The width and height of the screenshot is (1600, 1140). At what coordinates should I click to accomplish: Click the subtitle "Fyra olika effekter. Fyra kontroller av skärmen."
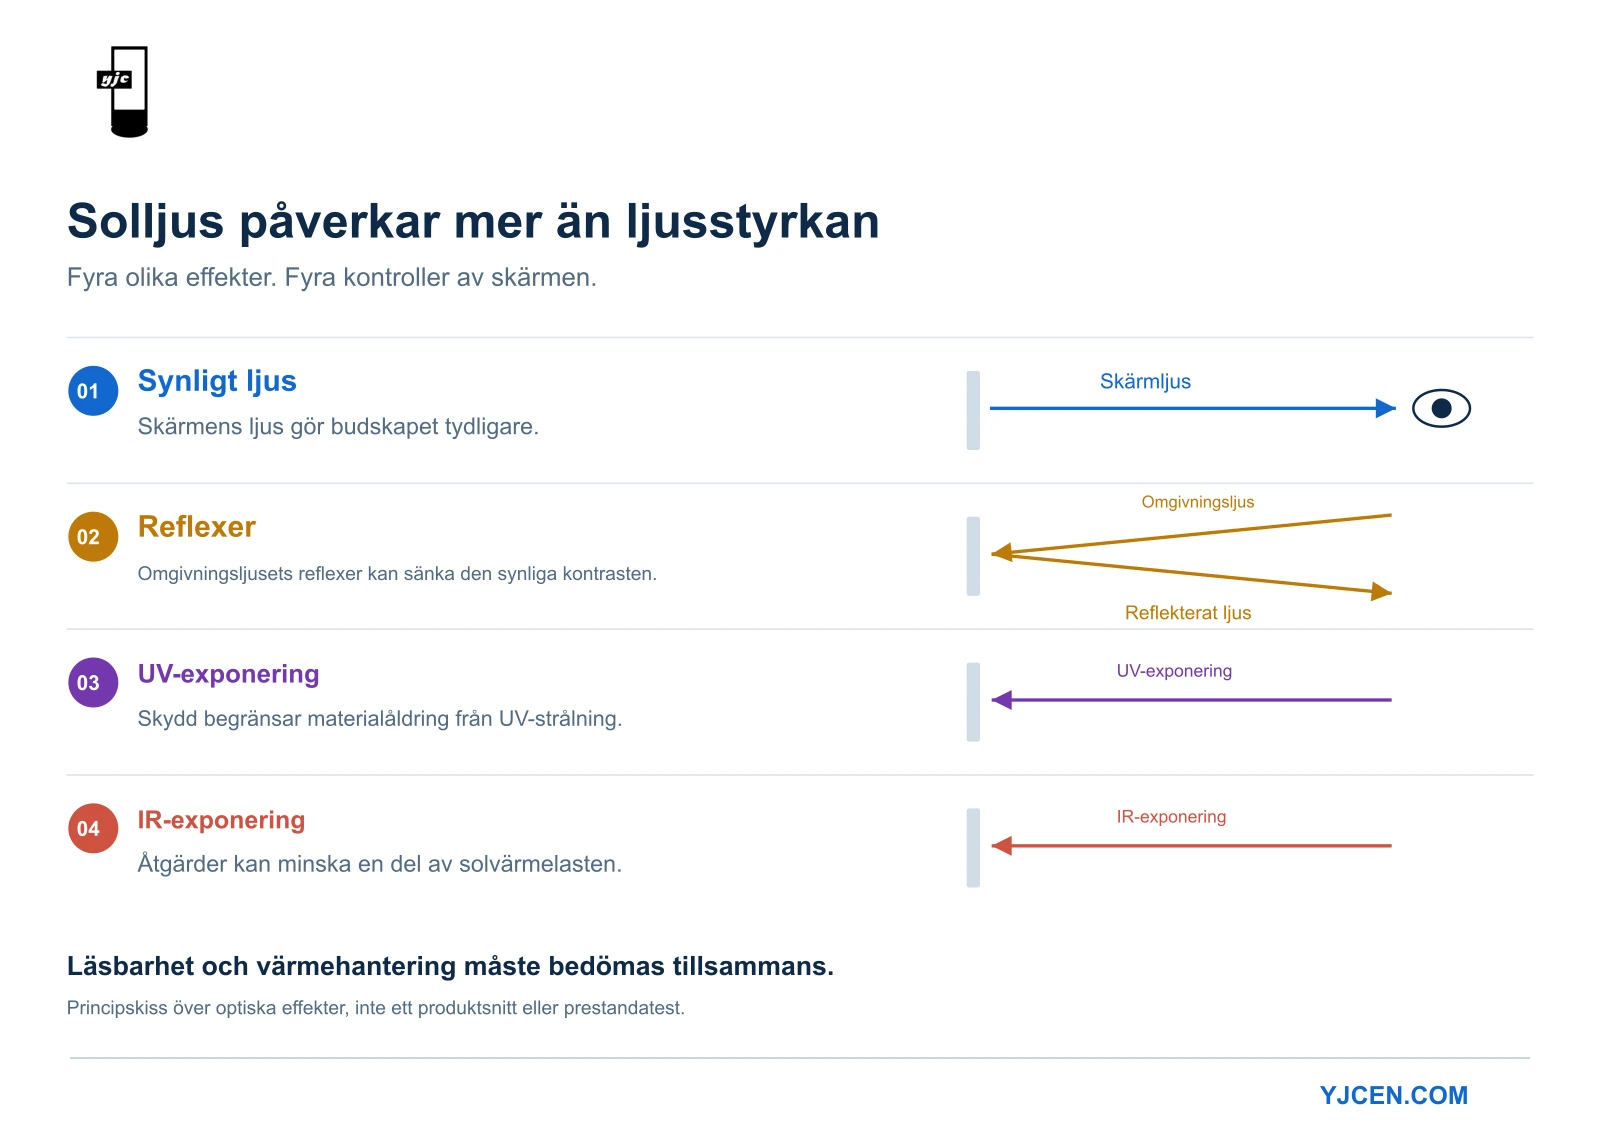332,277
